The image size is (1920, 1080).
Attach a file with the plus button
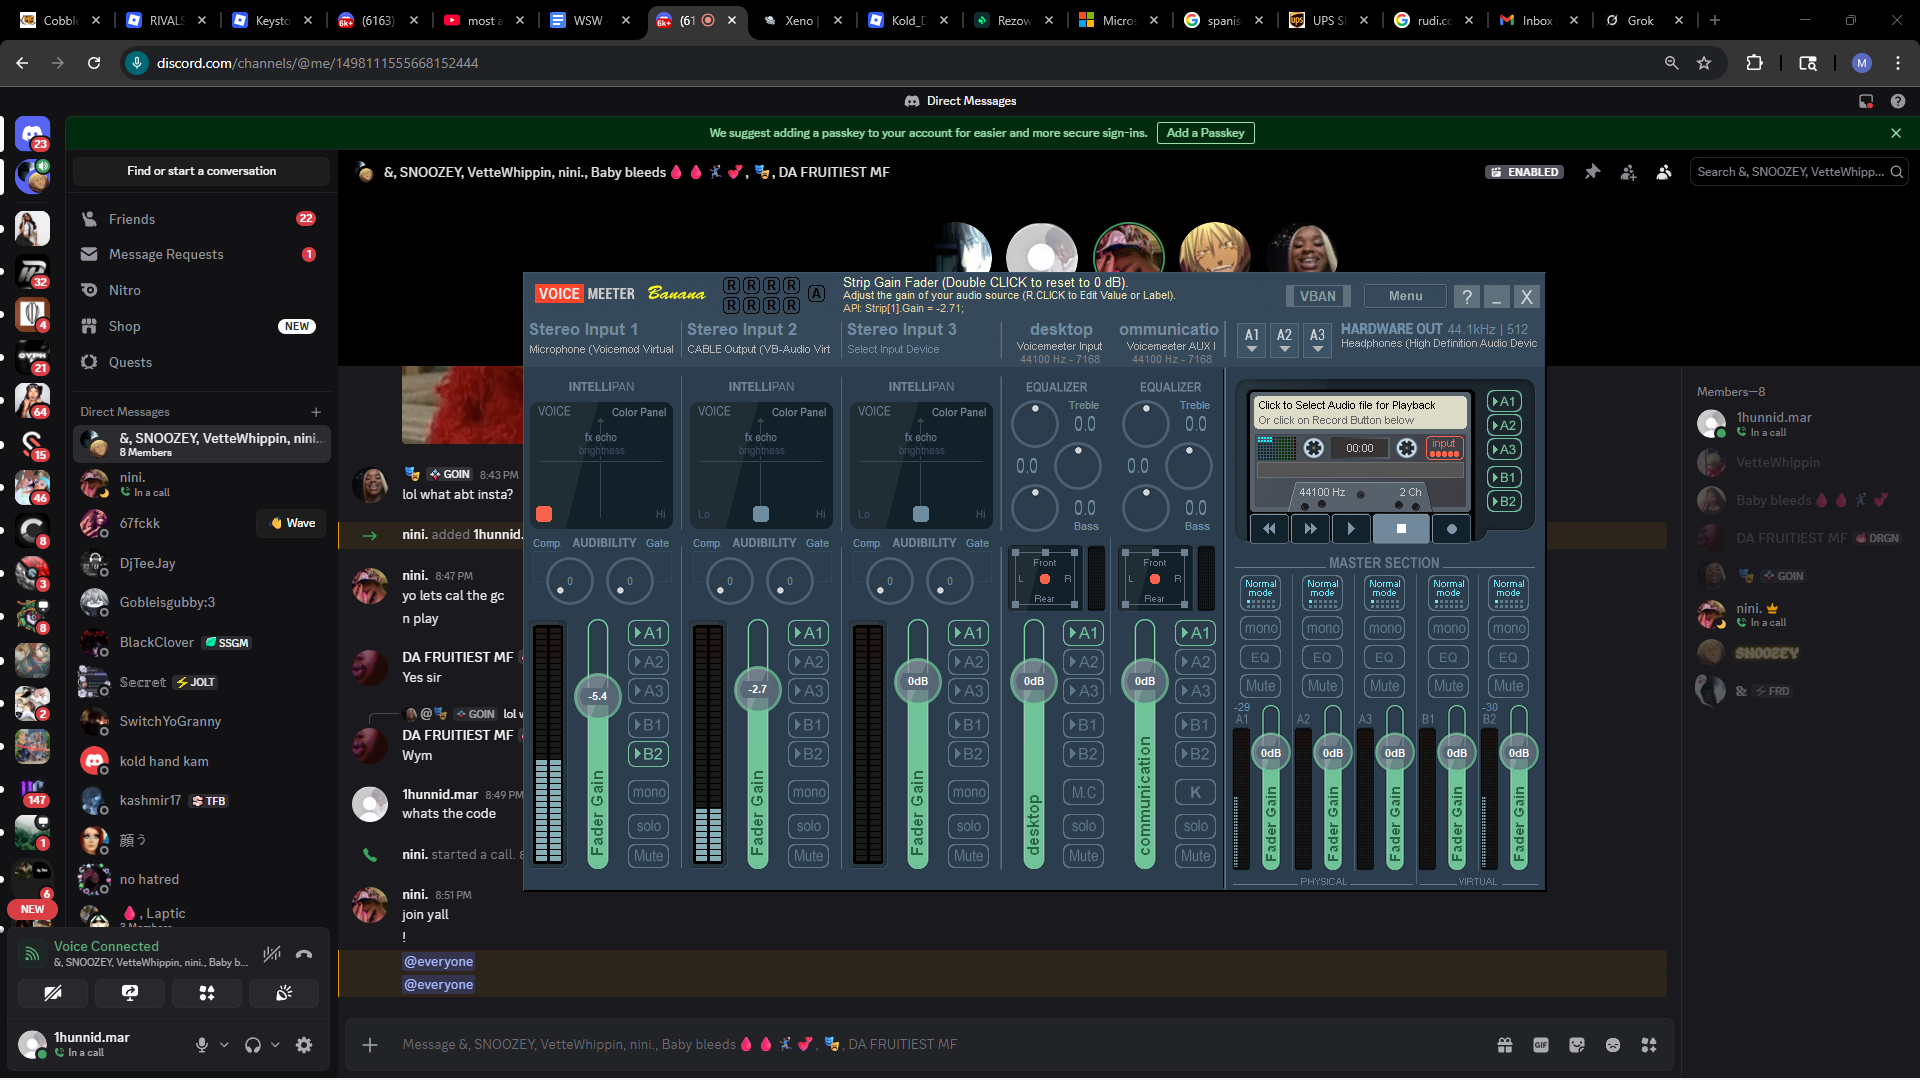tap(370, 1045)
